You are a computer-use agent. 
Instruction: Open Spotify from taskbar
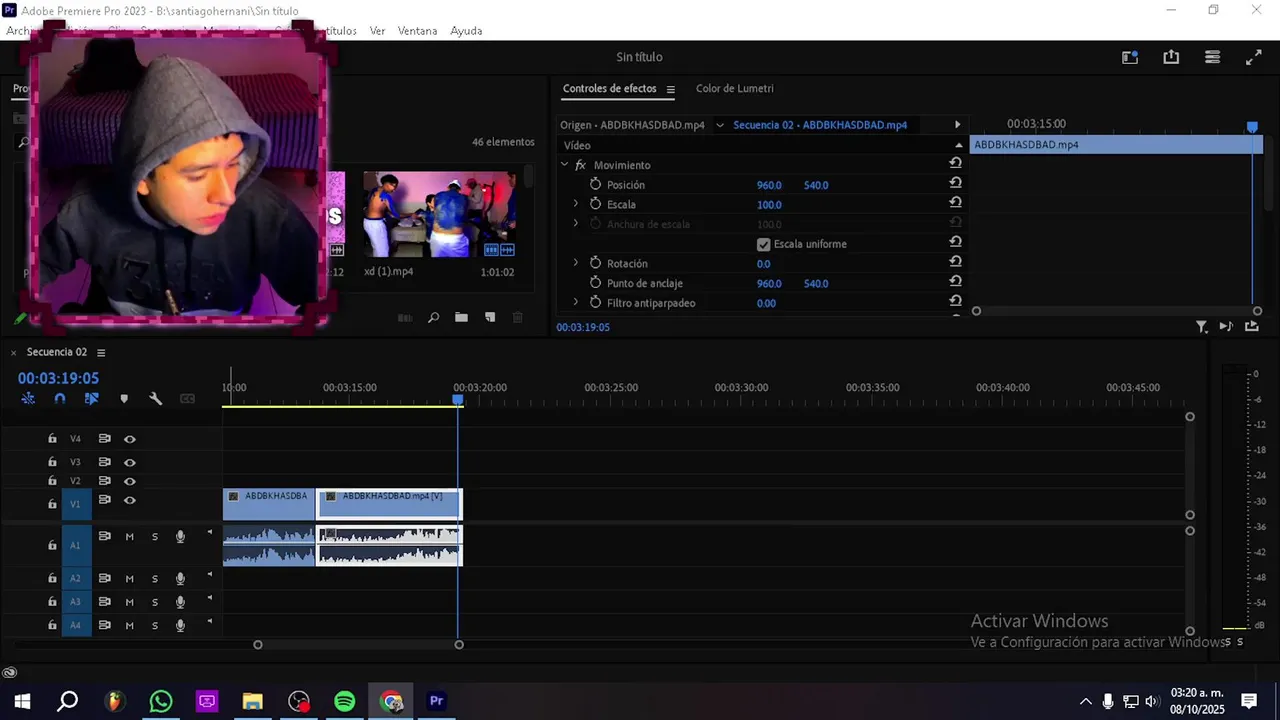click(345, 701)
